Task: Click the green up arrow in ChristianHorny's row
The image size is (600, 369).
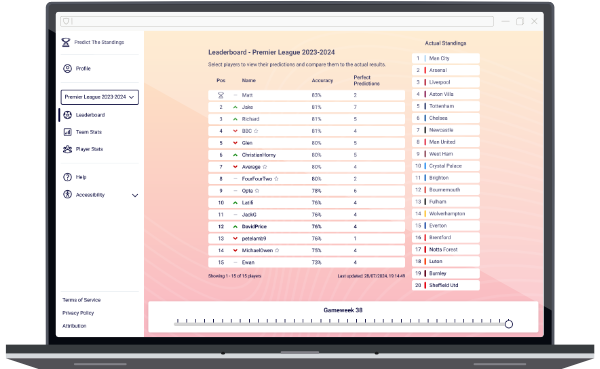Action: coord(235,155)
